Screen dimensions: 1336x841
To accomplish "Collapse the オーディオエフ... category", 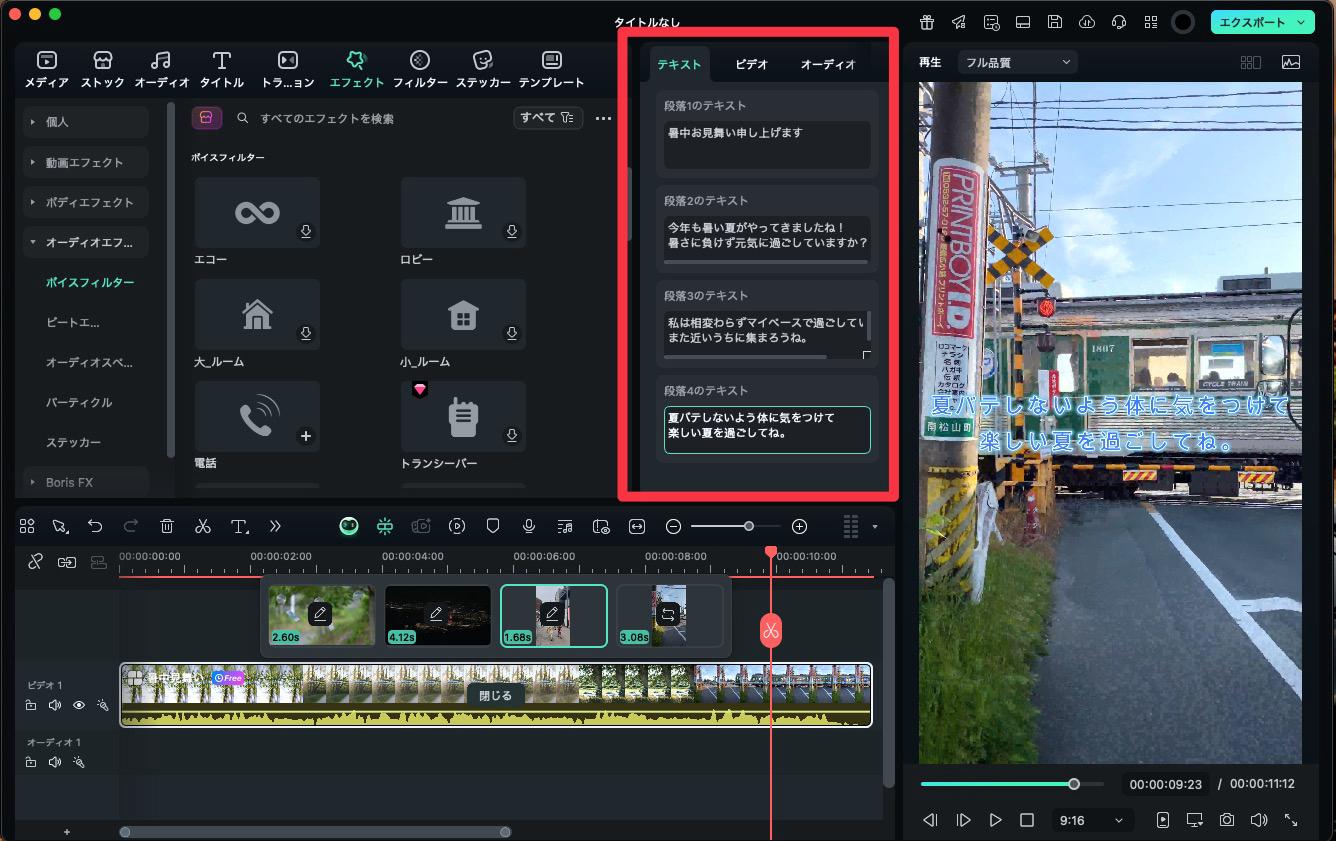I will (x=86, y=242).
